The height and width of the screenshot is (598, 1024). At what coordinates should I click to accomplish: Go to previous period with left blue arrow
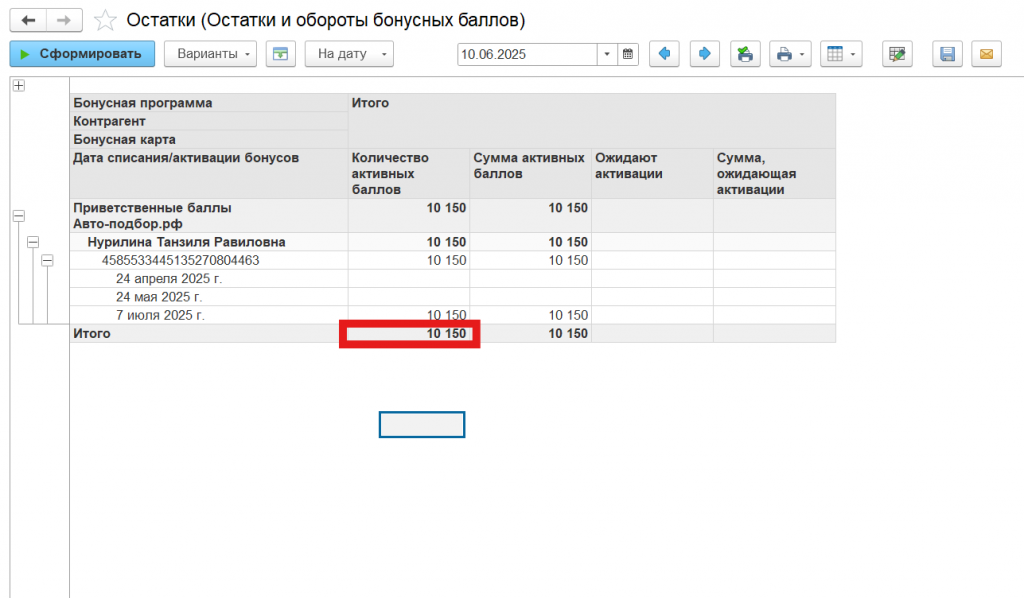[x=665, y=54]
